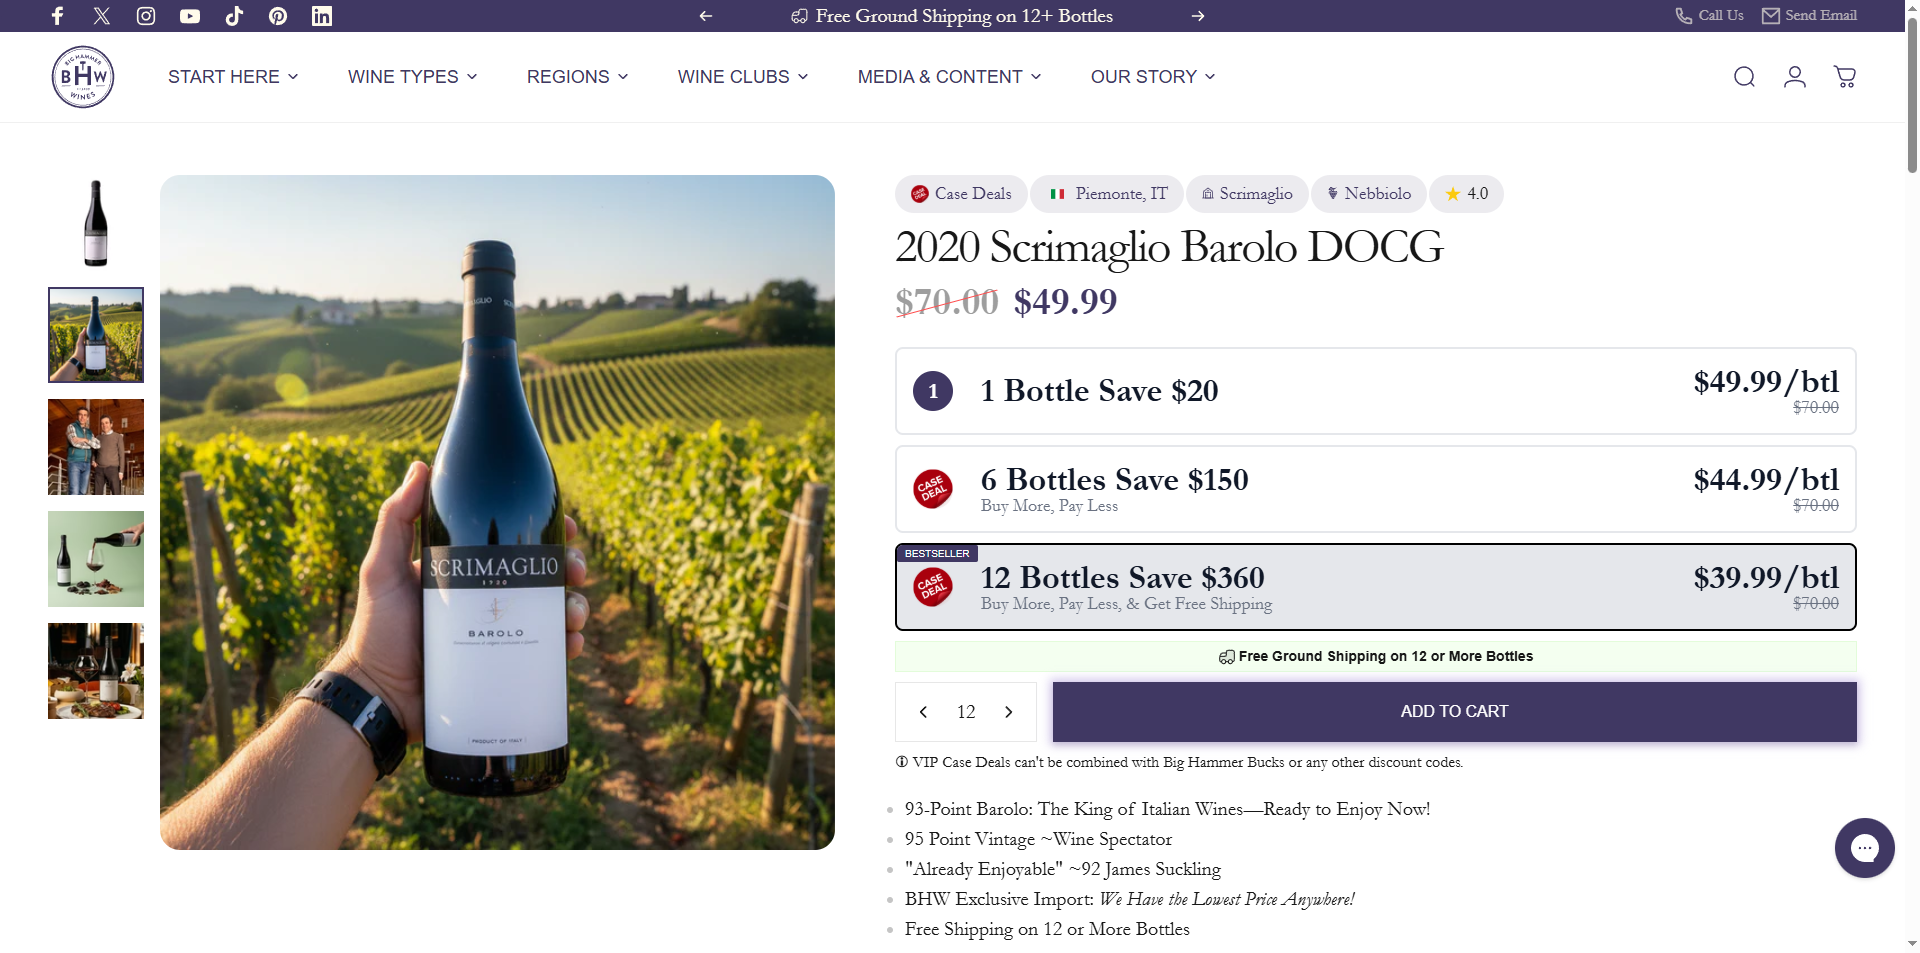
Task: Open the Instagram icon
Action: [x=145, y=16]
